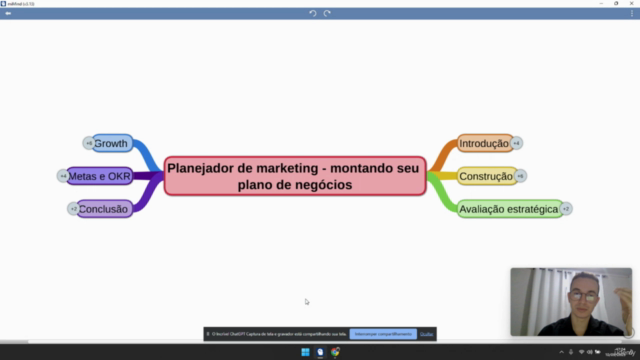The height and width of the screenshot is (360, 640).
Task: Select the Conclusão node
Action: pyautogui.click(x=104, y=209)
